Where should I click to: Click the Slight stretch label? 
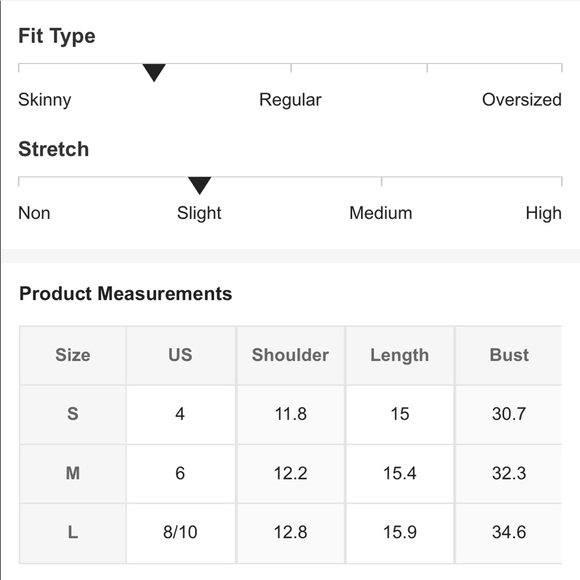coord(199,213)
